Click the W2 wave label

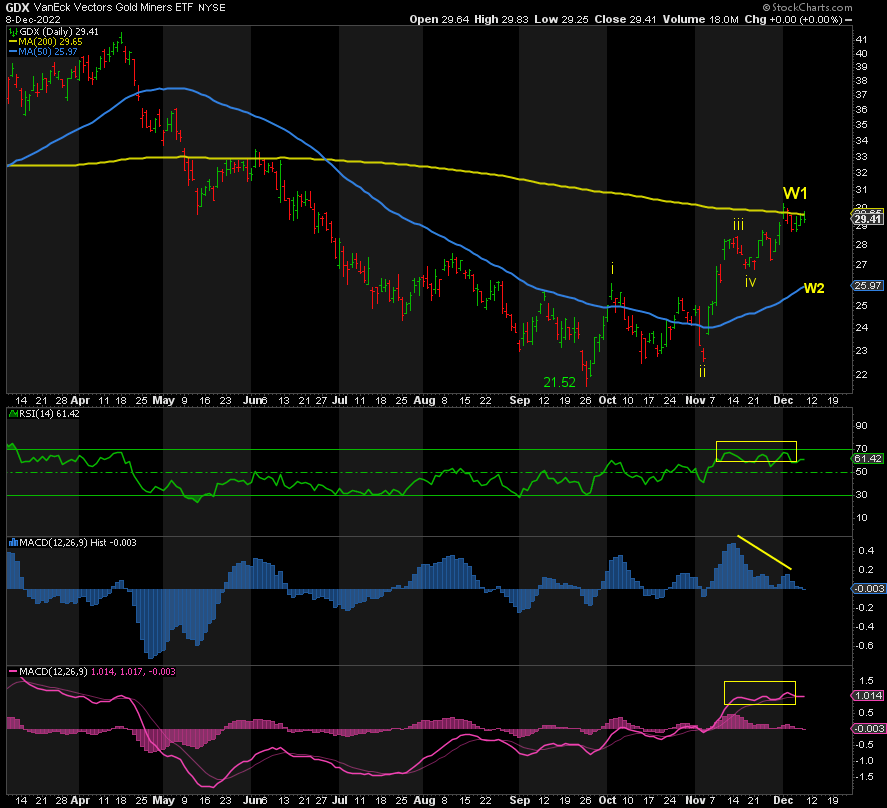814,288
